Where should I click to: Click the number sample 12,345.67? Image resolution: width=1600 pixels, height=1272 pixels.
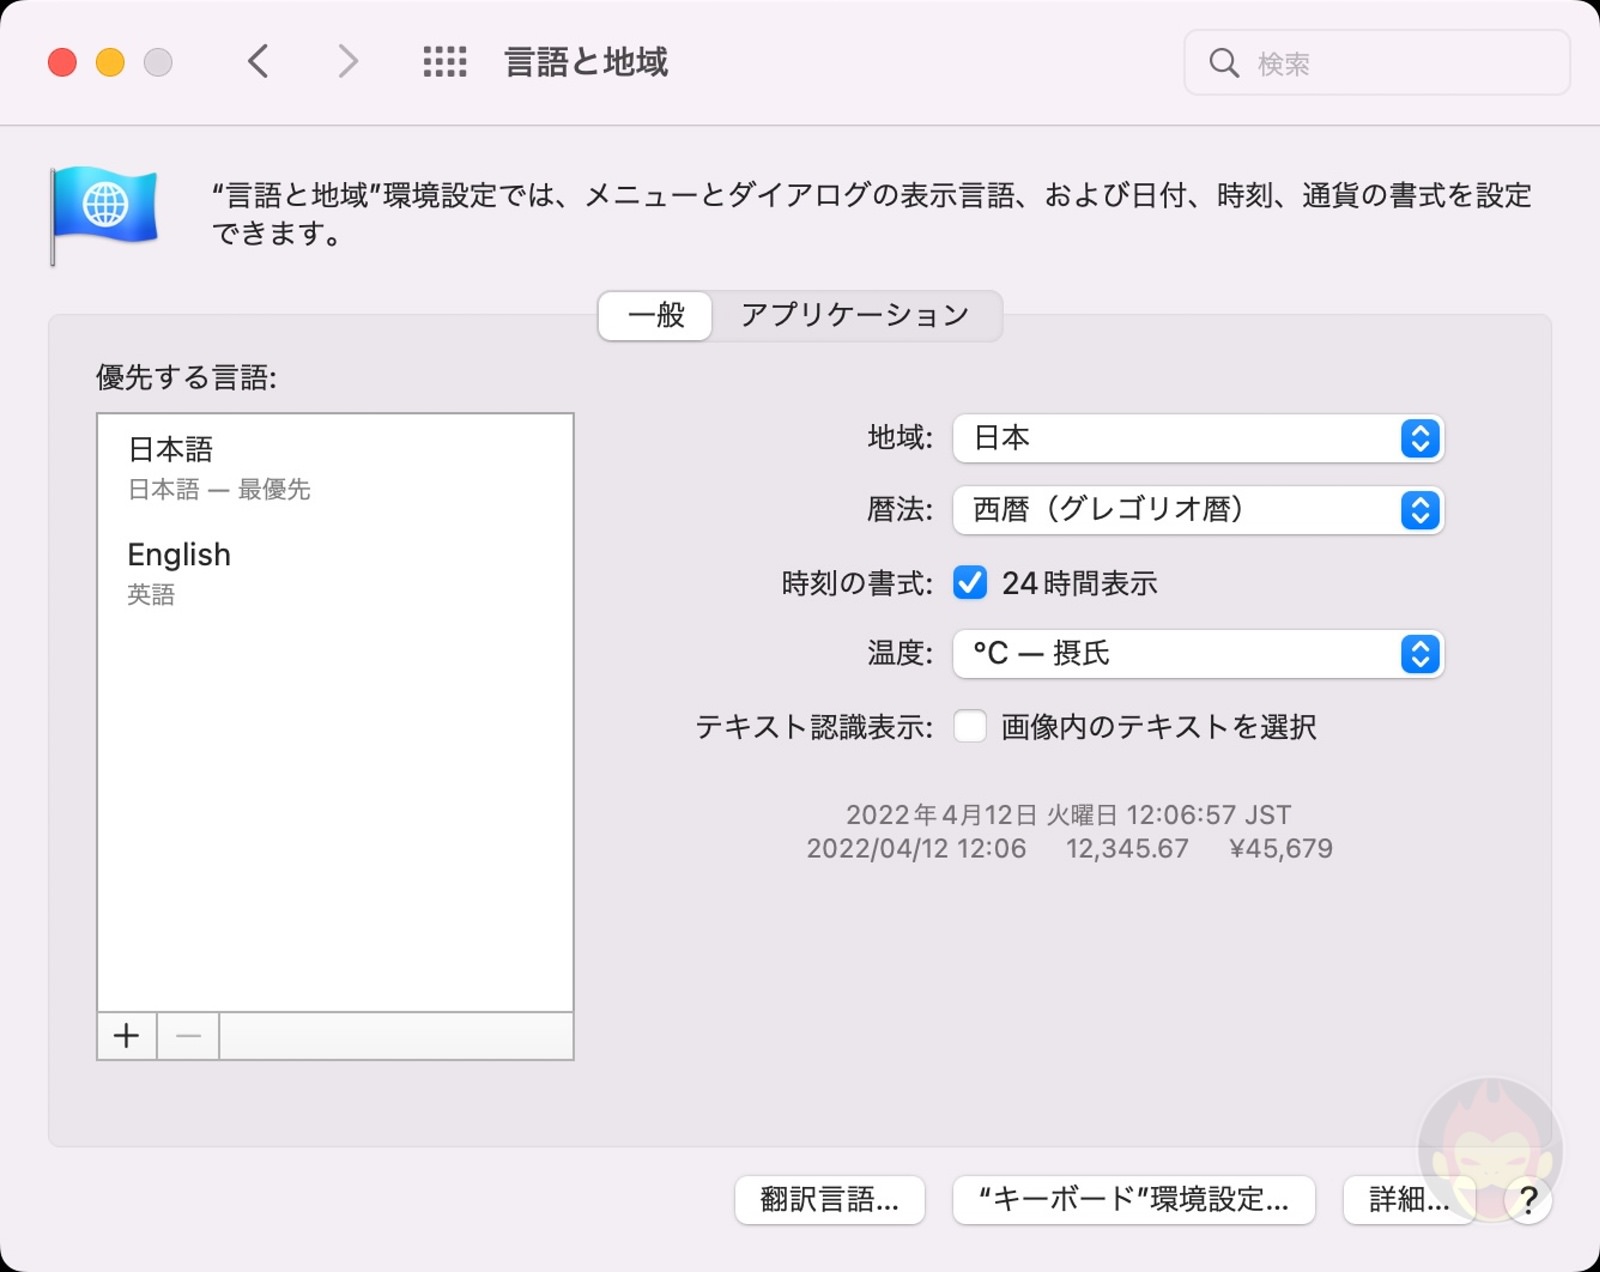point(1127,849)
